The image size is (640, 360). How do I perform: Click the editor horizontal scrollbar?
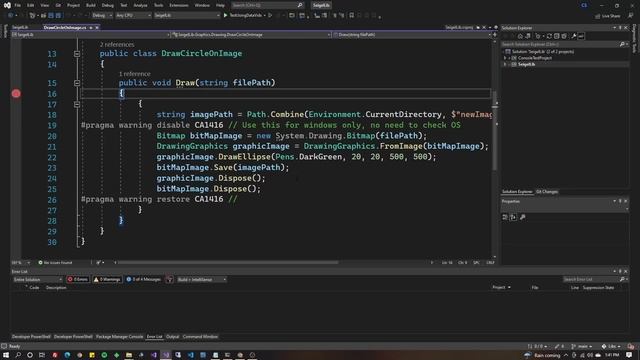227,262
